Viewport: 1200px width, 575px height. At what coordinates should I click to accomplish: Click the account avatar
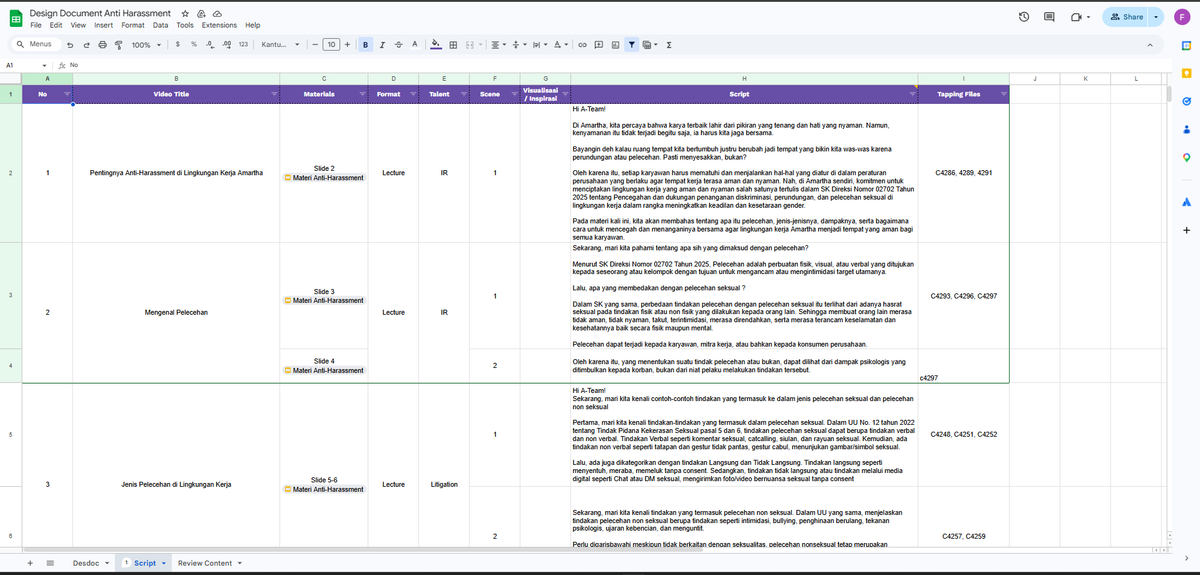pos(1184,17)
